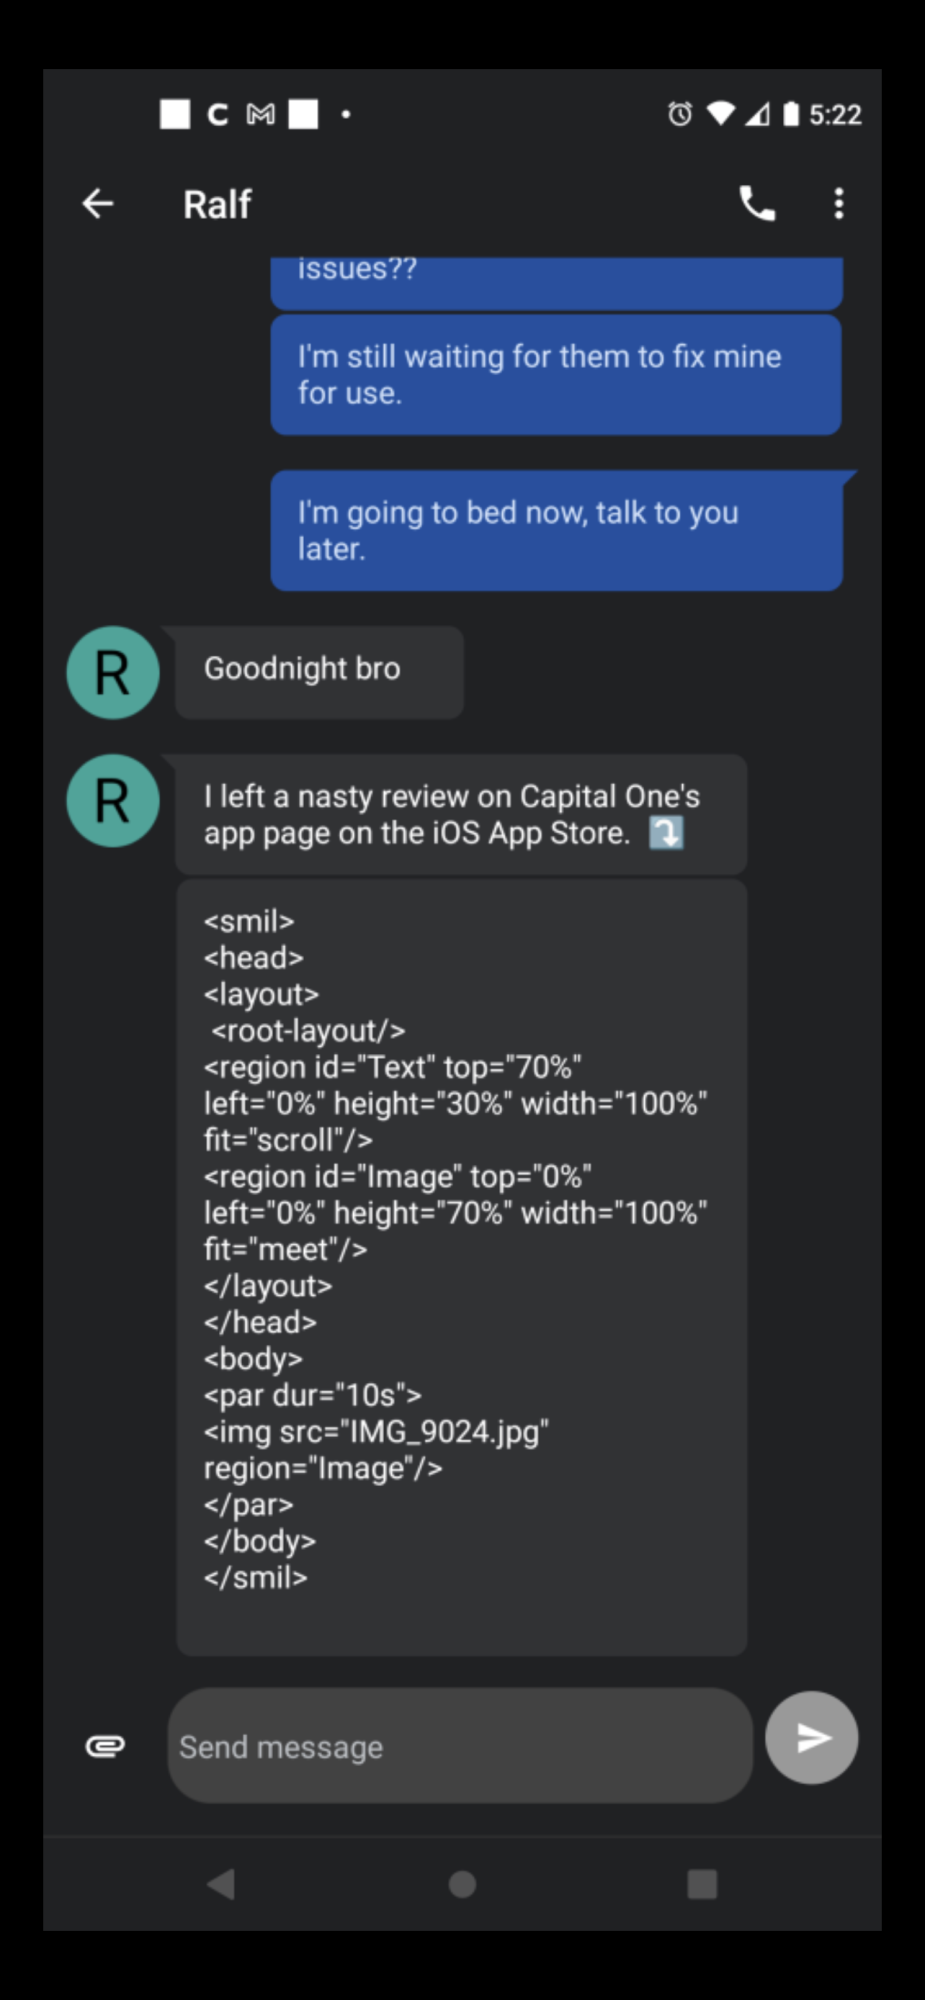Tap the send message arrow button

(812, 1738)
